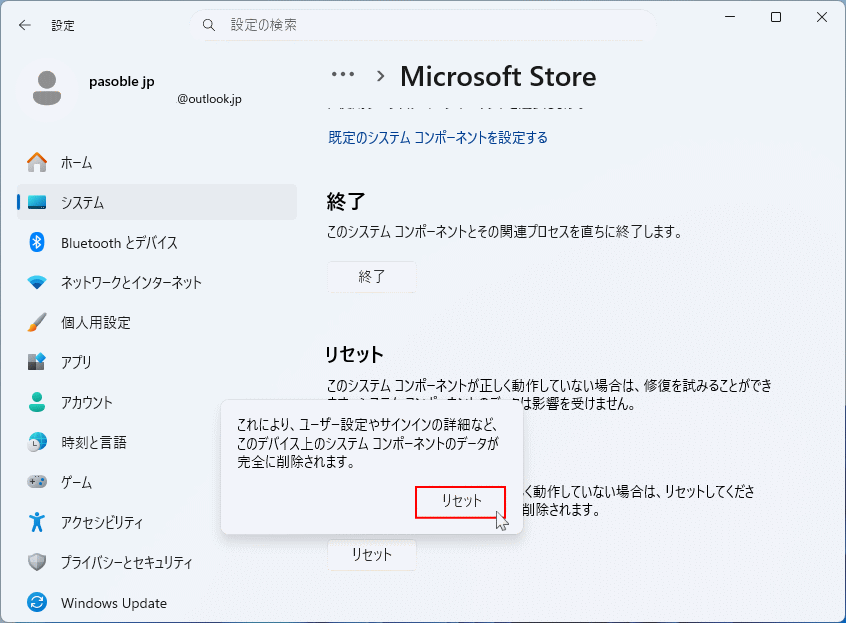Open ネットワークとインターネット settings
This screenshot has height=623, width=846.
[131, 282]
